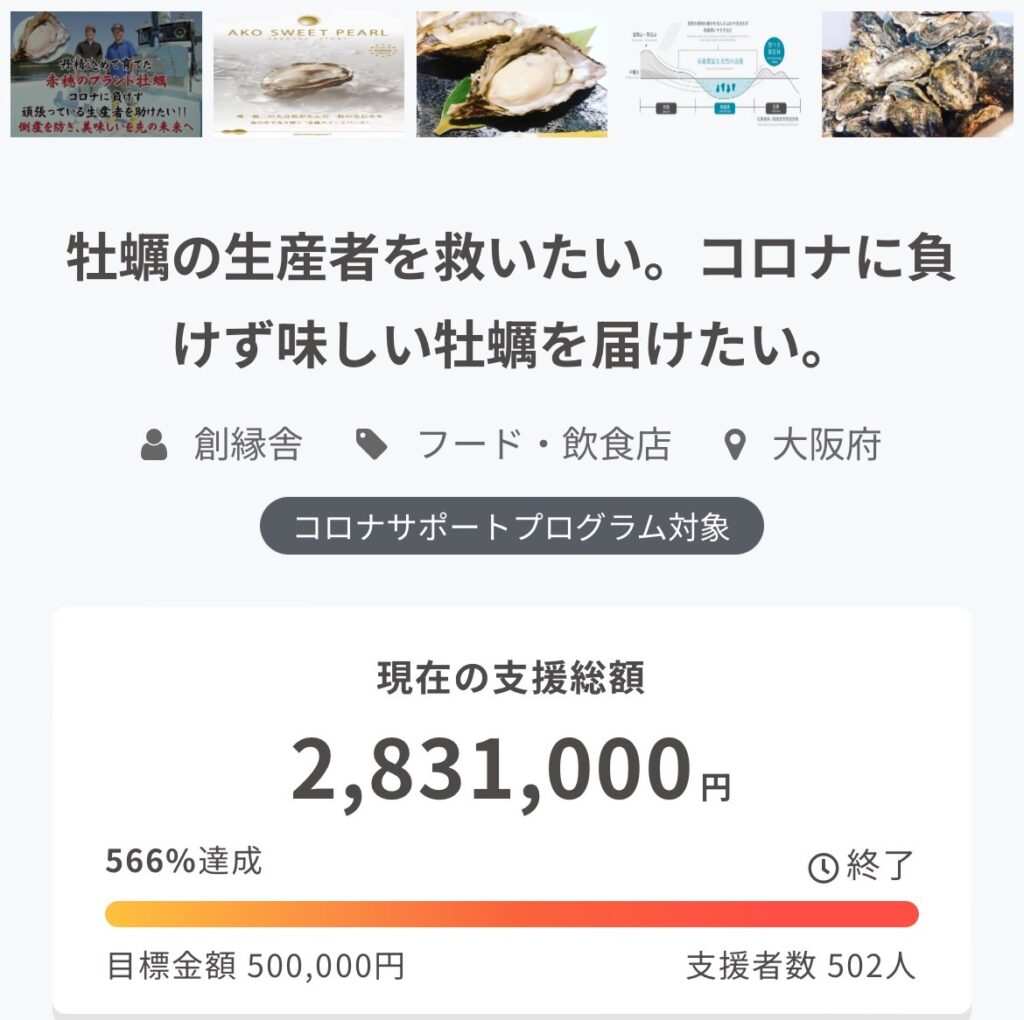Click the orange-red funding progress bar
Screen dimensions: 1024x1020
tap(511, 914)
